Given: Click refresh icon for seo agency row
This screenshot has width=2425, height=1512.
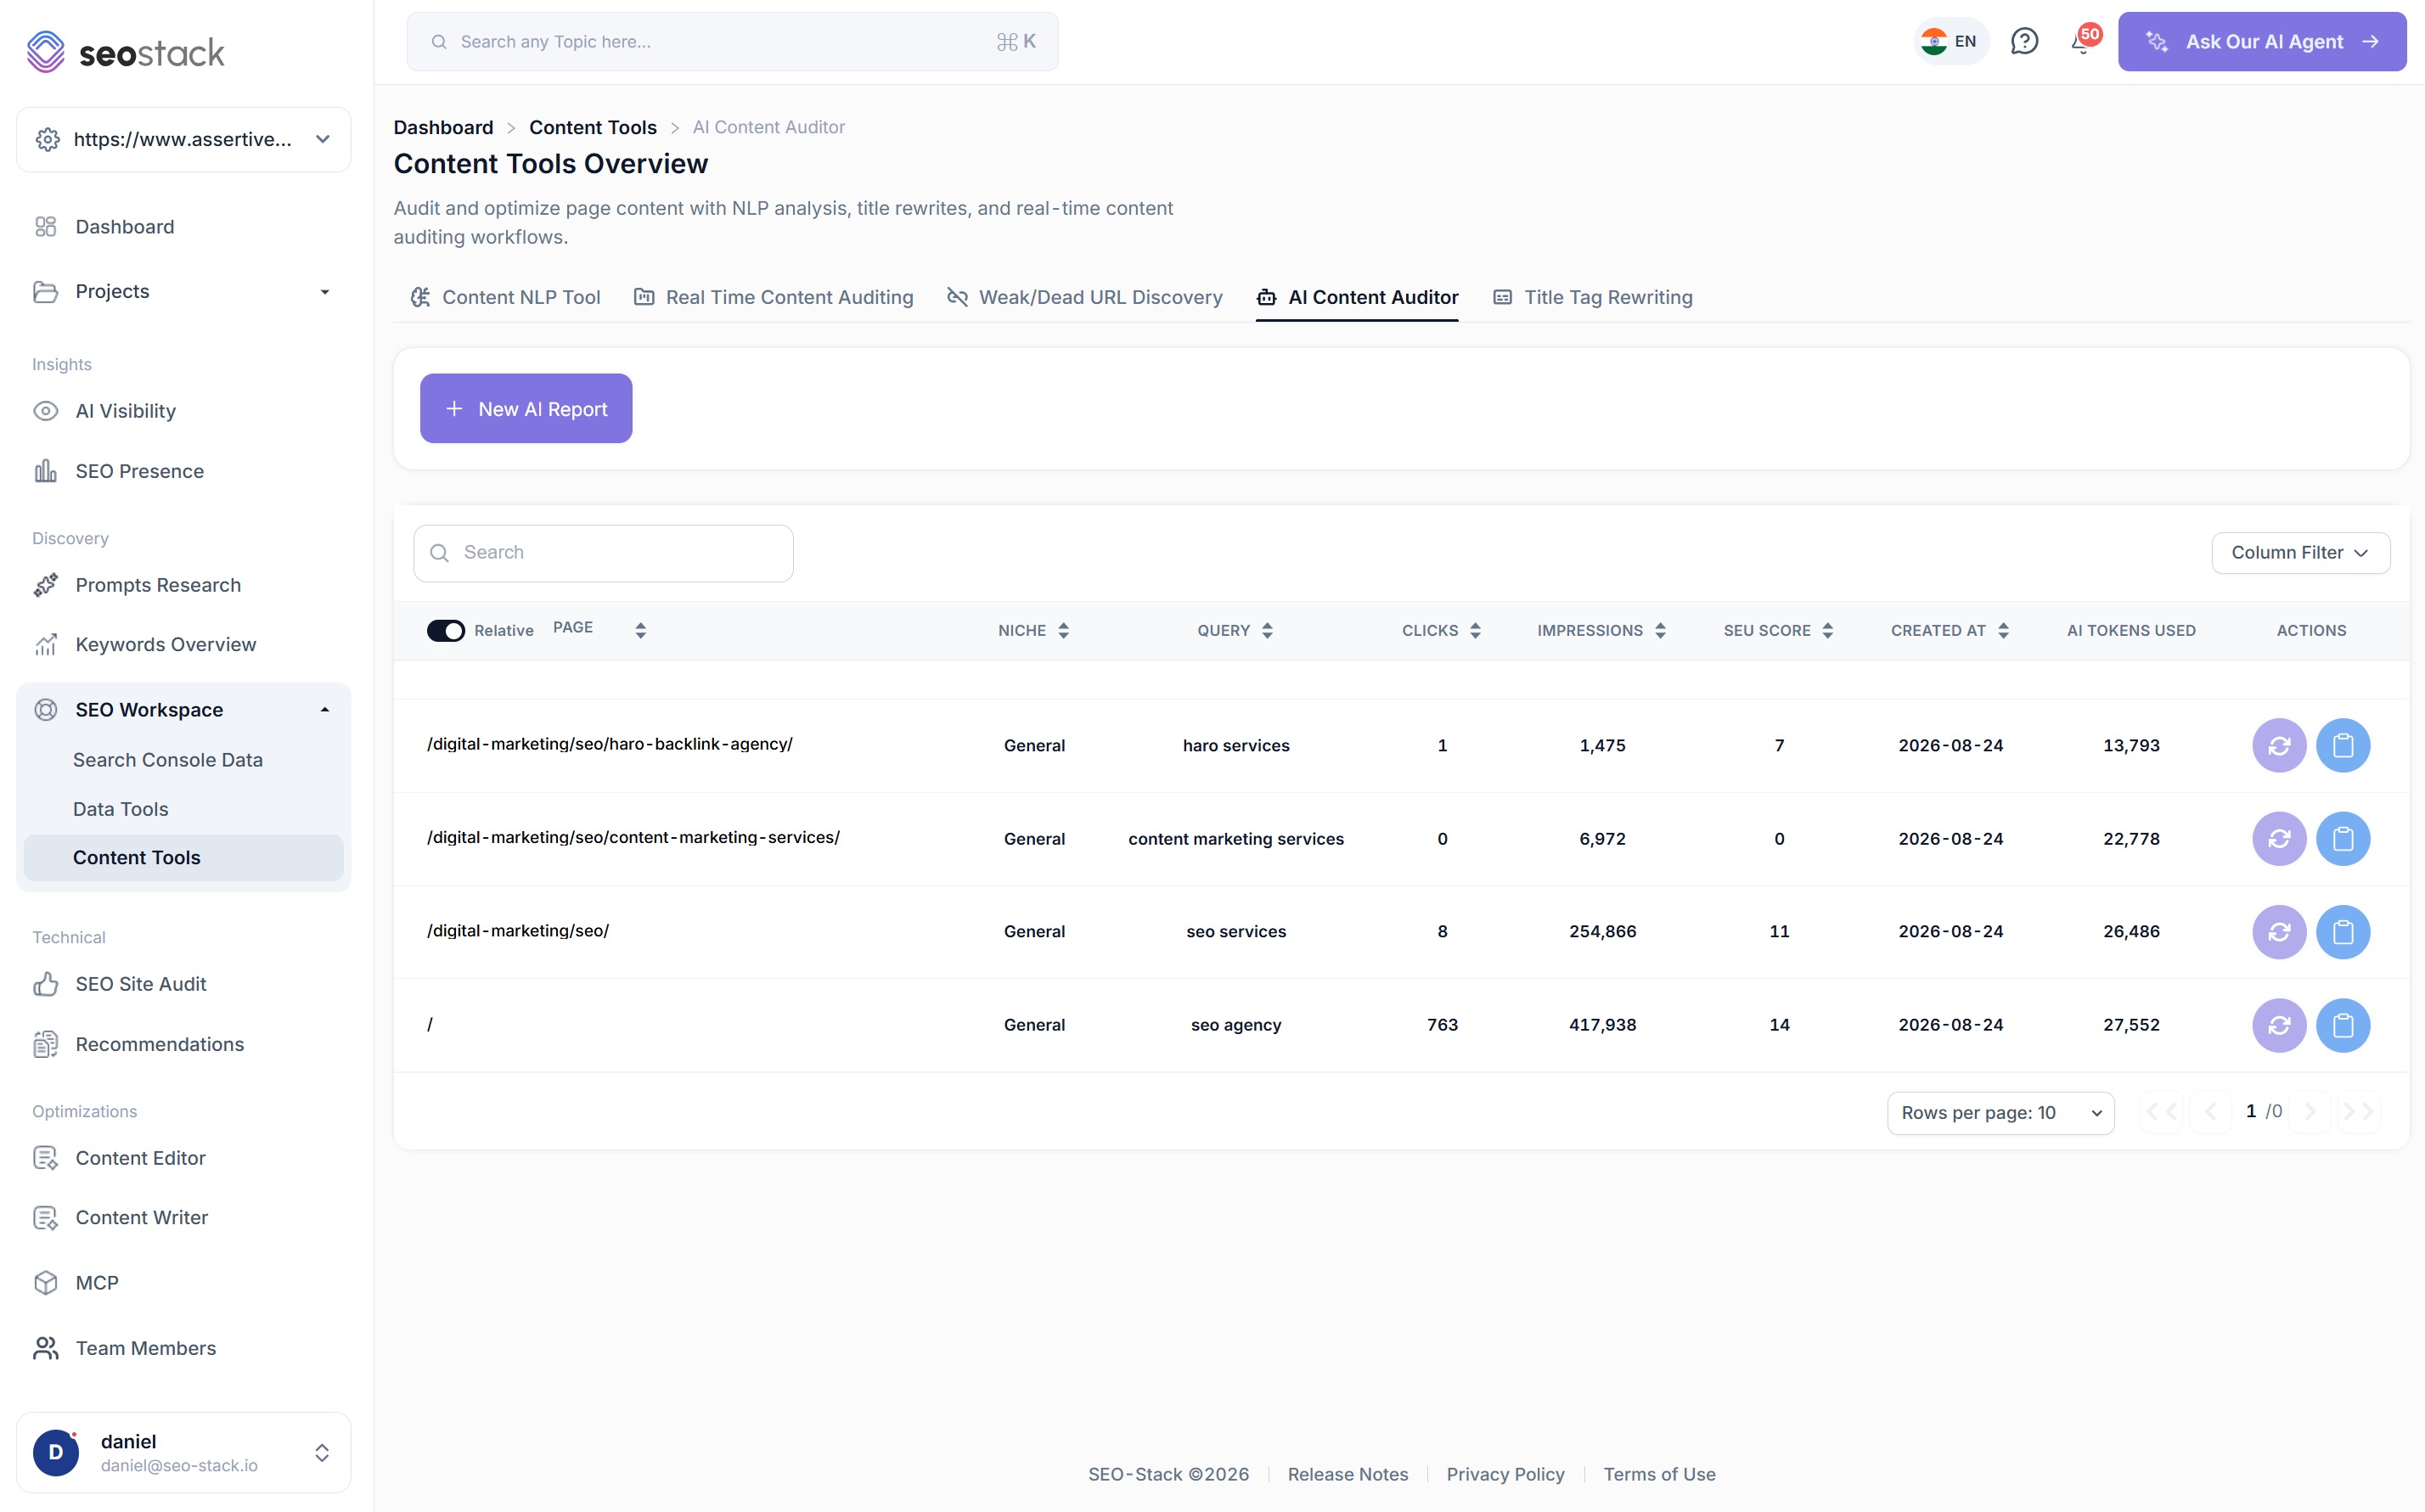Looking at the screenshot, I should 2279,1025.
